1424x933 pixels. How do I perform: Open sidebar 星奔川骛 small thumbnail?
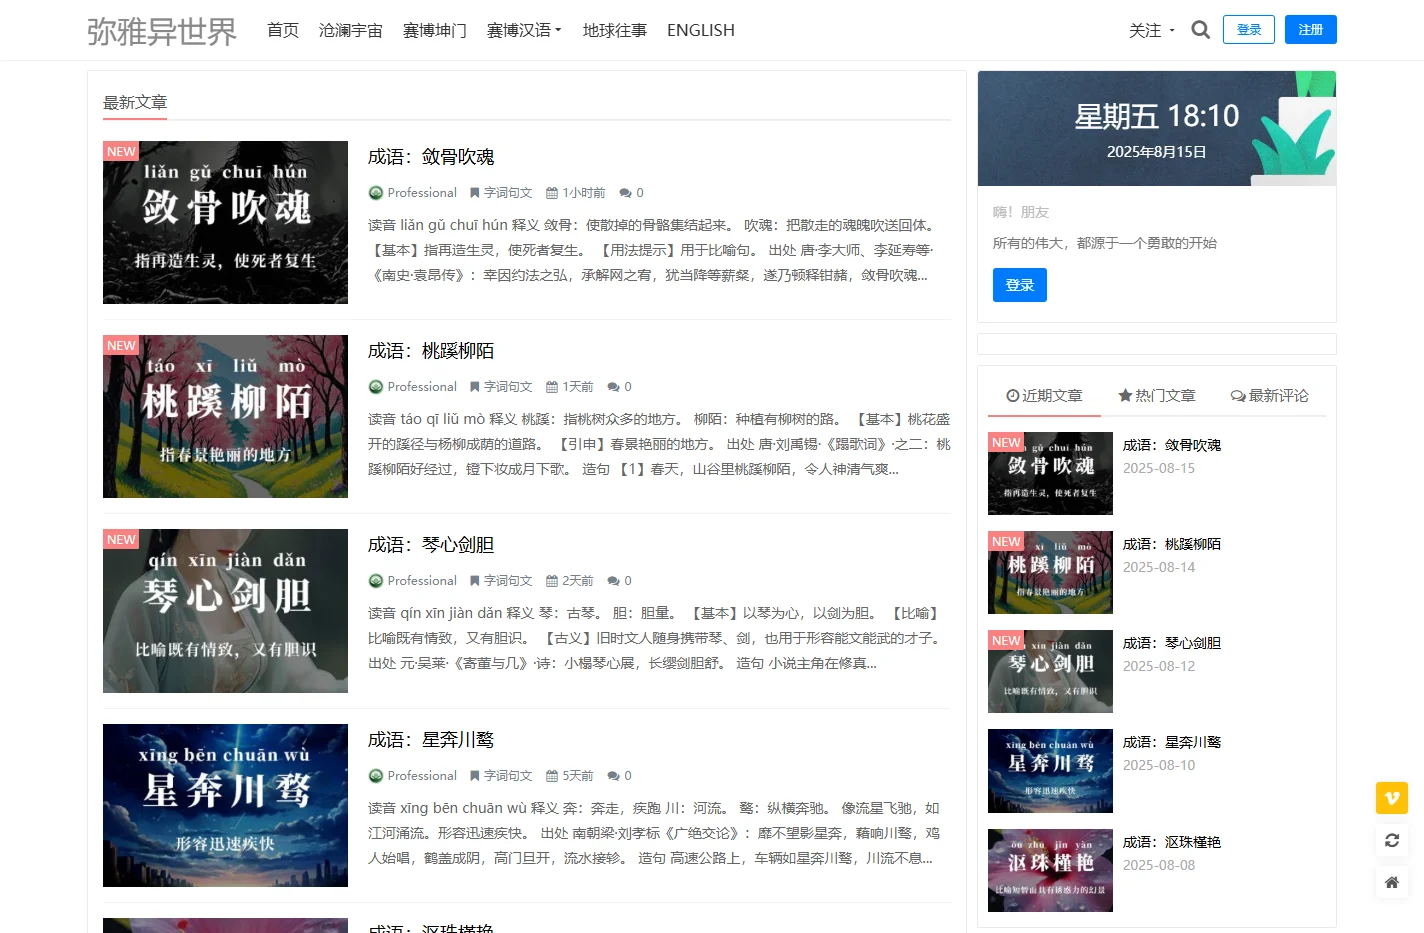click(x=1050, y=771)
